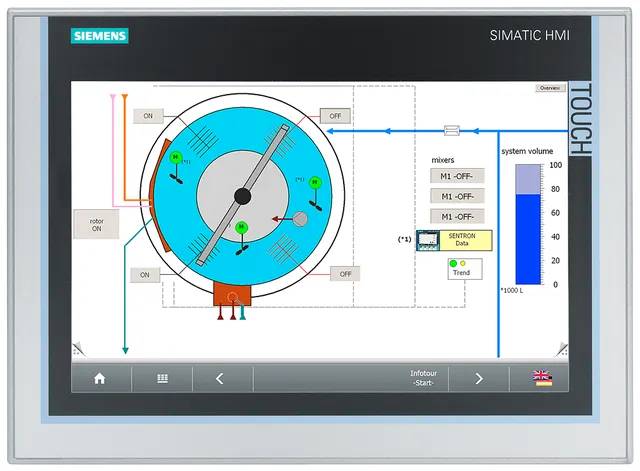The height and width of the screenshot is (471, 640).
Task: Start the Infotour
Action: point(423,378)
